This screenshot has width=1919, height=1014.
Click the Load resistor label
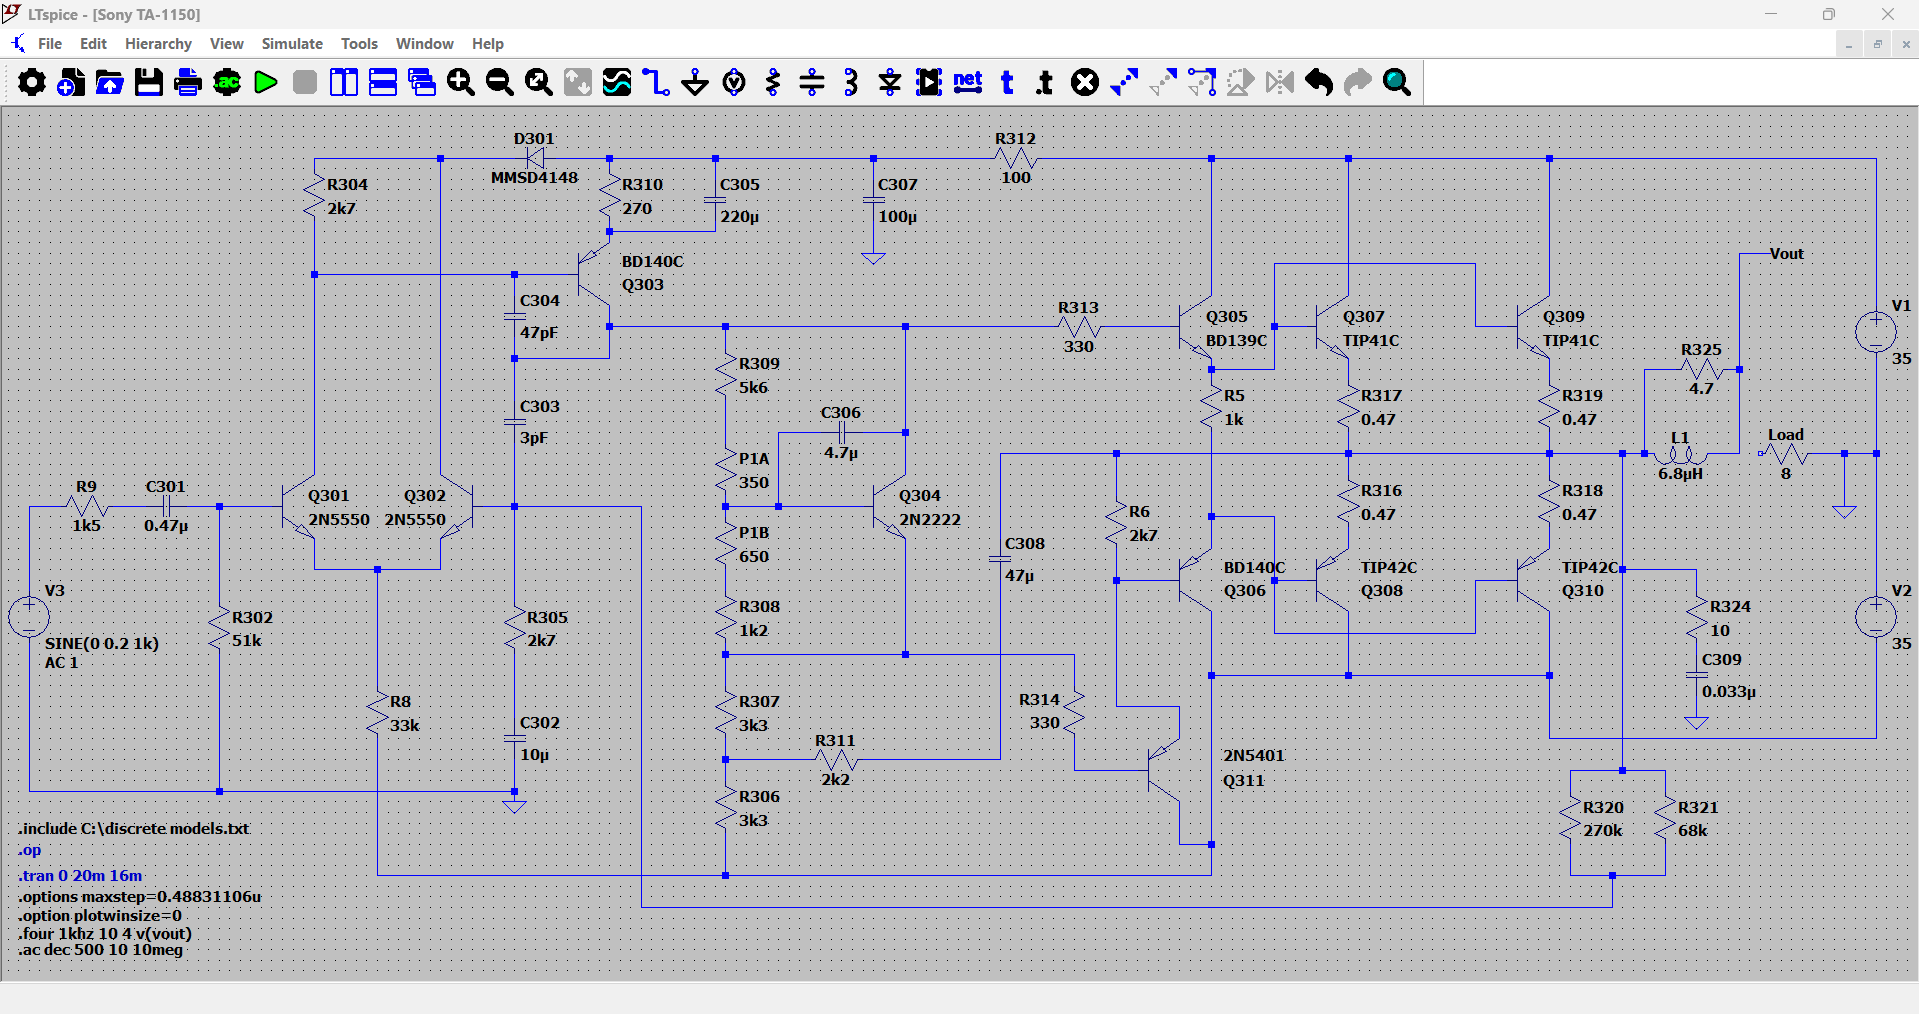(1786, 435)
